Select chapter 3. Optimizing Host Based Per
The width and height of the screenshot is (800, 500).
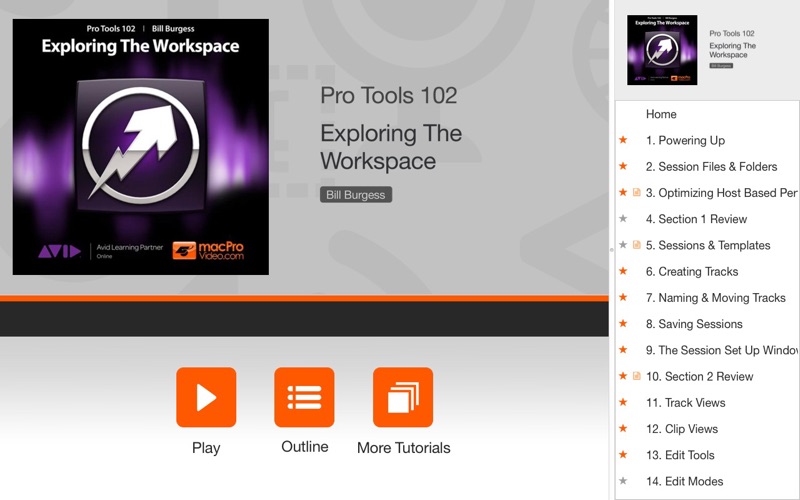click(721, 193)
